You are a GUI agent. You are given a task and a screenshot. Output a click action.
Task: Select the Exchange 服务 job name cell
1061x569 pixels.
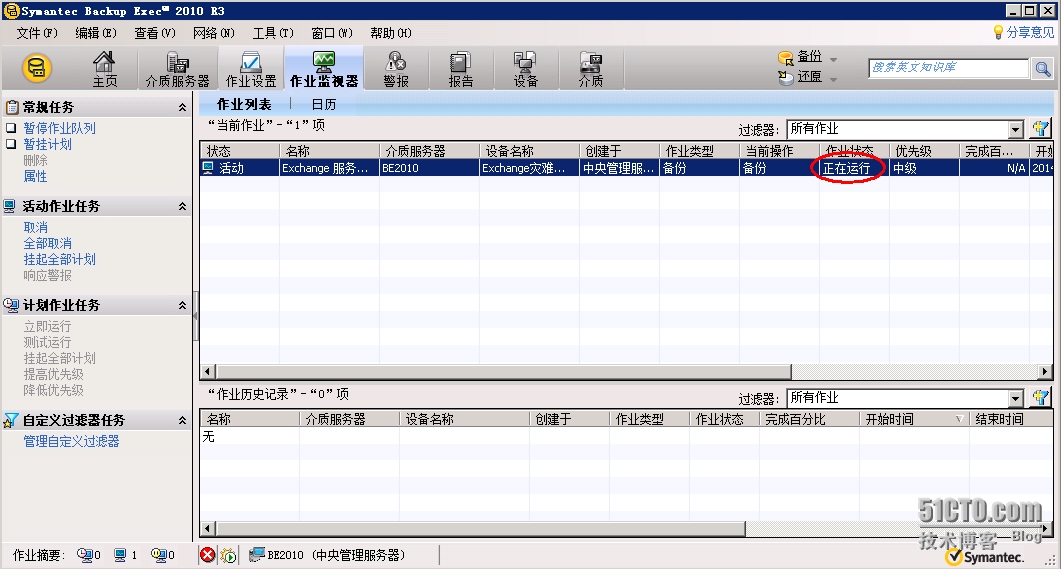point(330,168)
